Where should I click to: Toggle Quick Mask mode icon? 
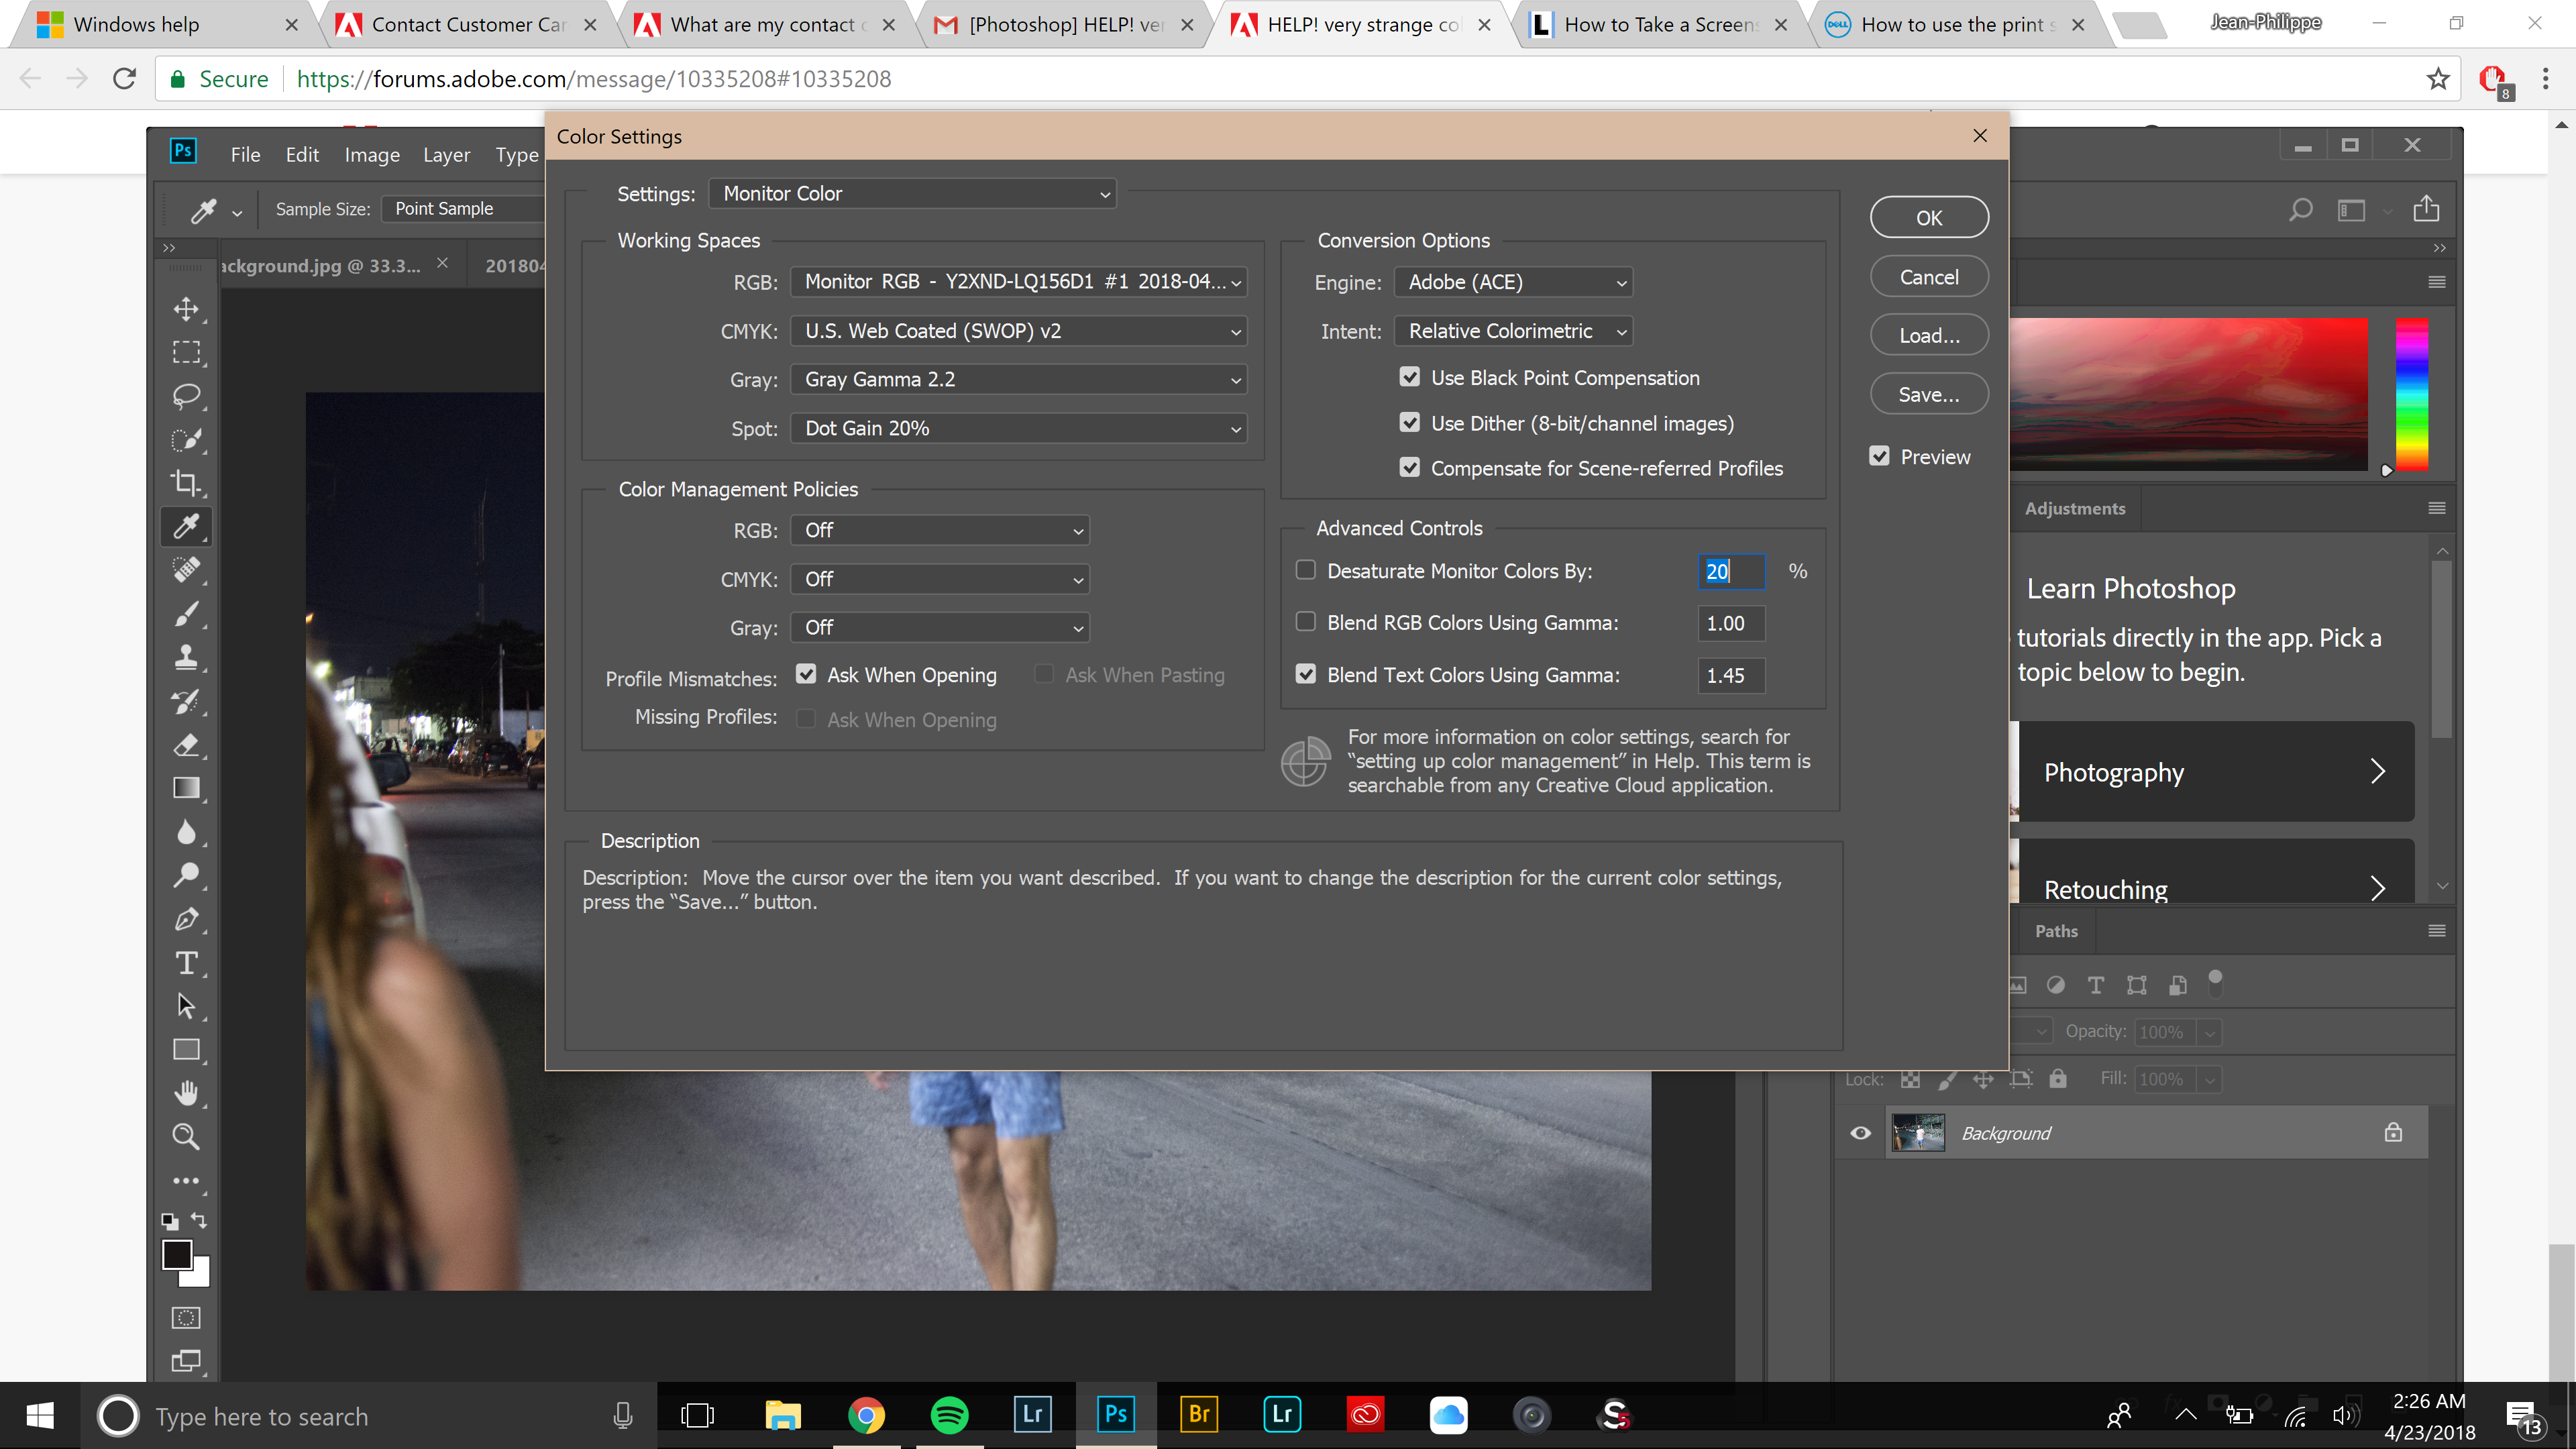[186, 1318]
